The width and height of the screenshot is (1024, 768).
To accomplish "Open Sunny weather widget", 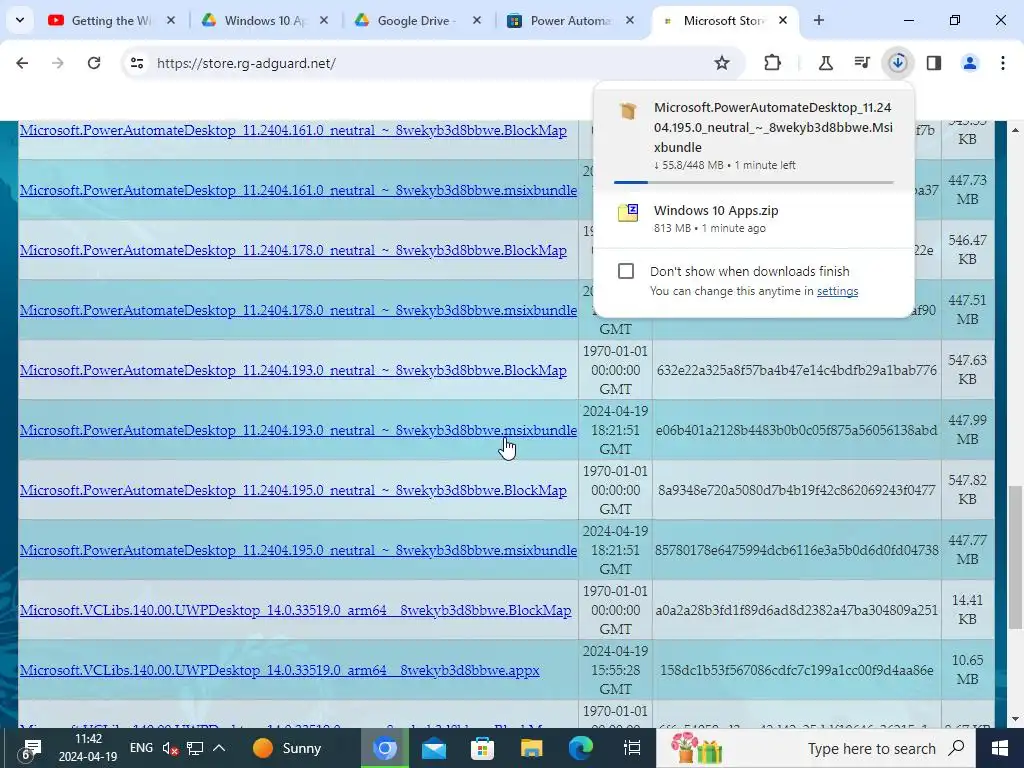I will (x=287, y=748).
